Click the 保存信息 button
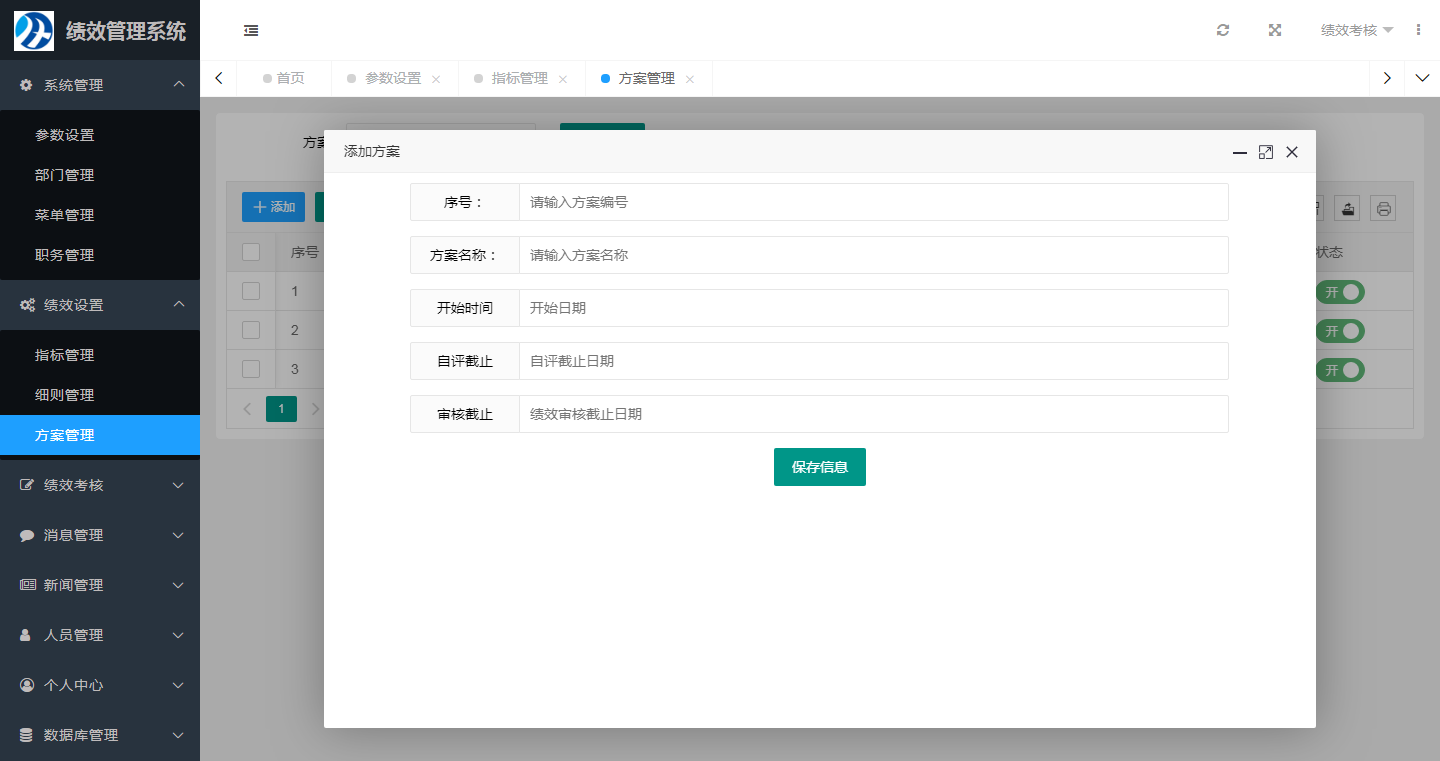1440x761 pixels. [819, 467]
